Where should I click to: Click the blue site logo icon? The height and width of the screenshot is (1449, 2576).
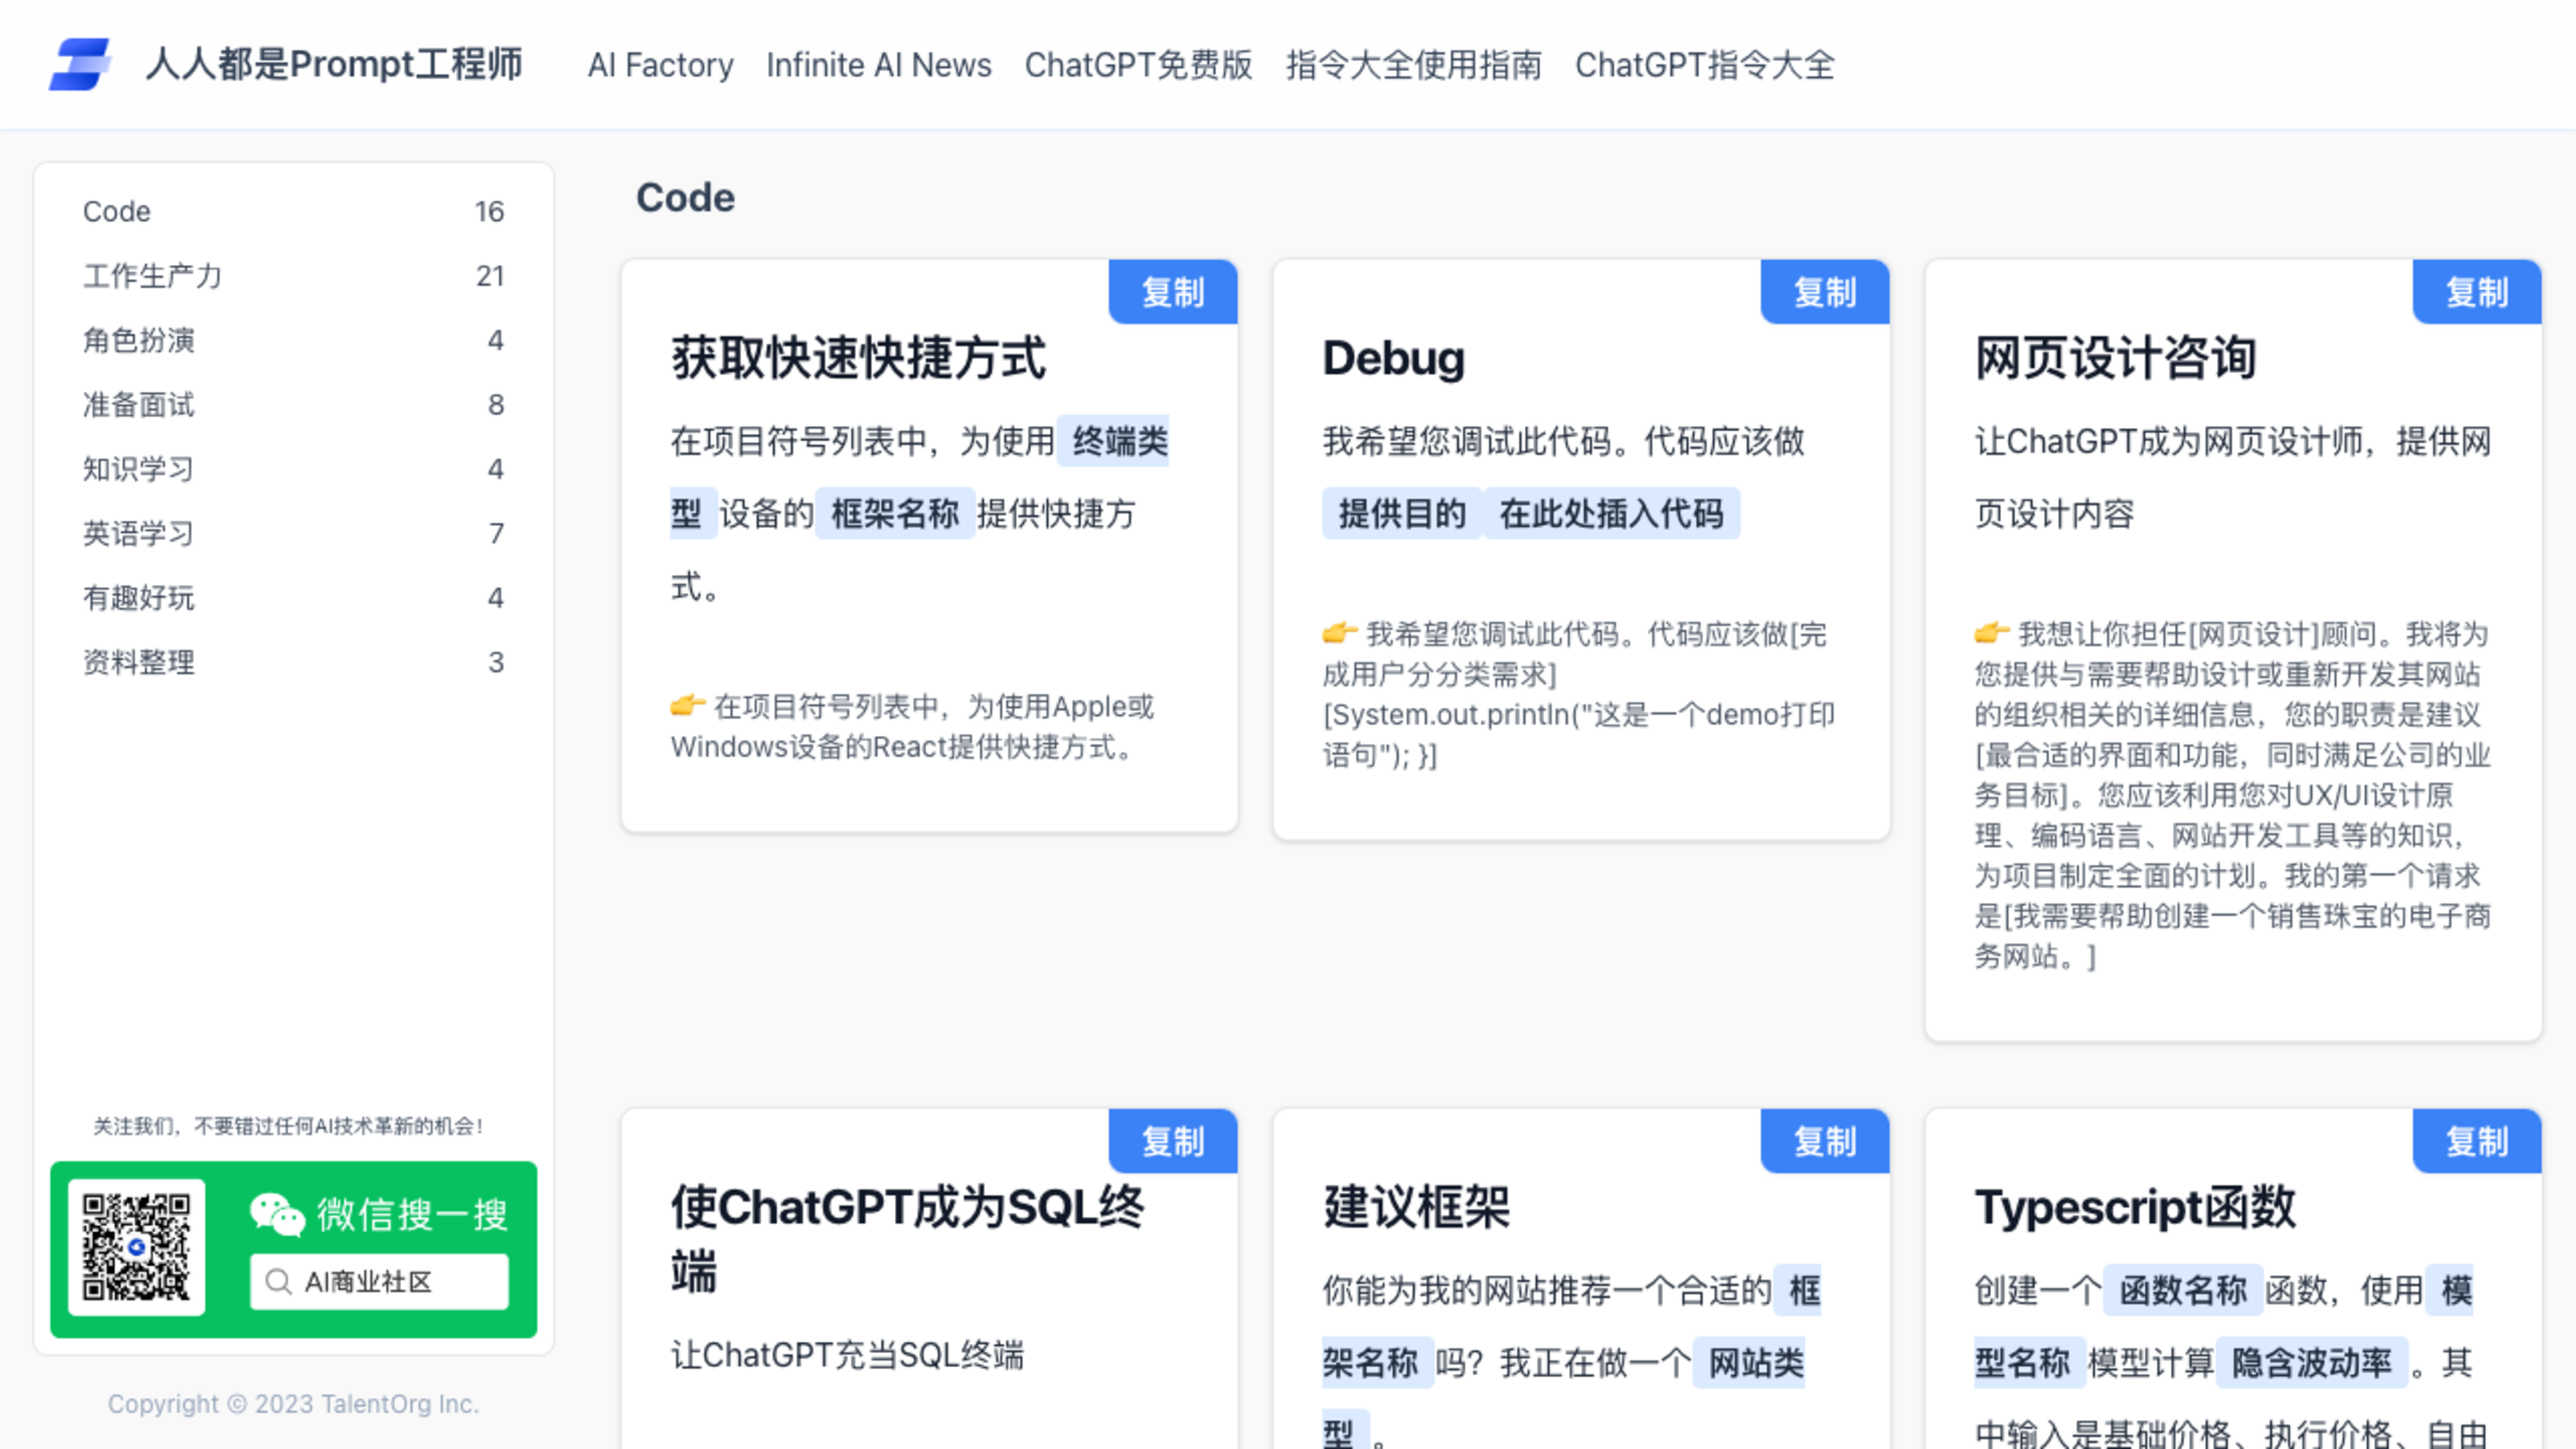[79, 64]
